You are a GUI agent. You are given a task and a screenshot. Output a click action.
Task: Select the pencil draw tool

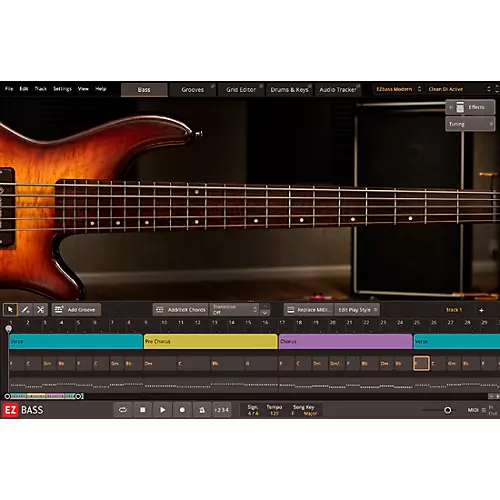(x=25, y=310)
